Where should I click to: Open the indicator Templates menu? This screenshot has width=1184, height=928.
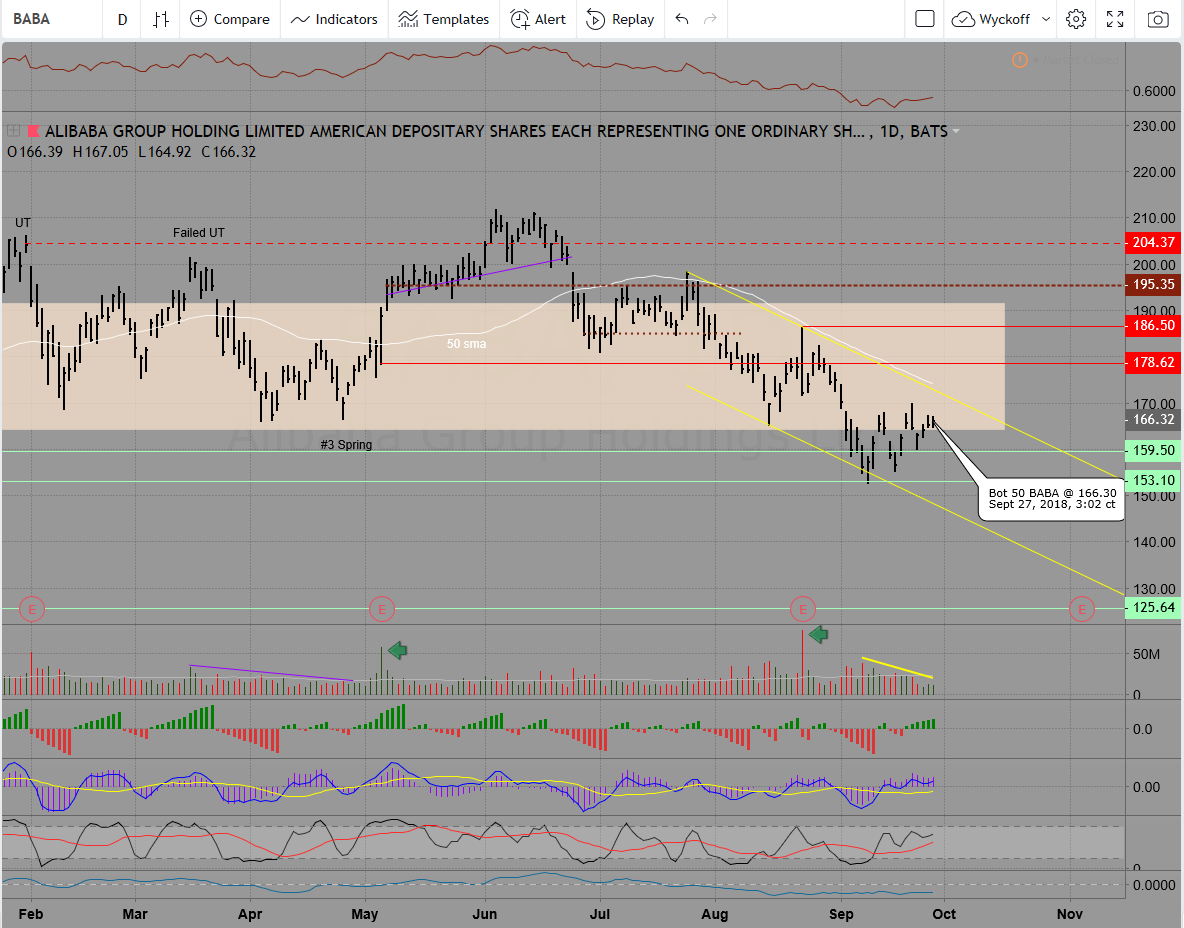point(443,19)
